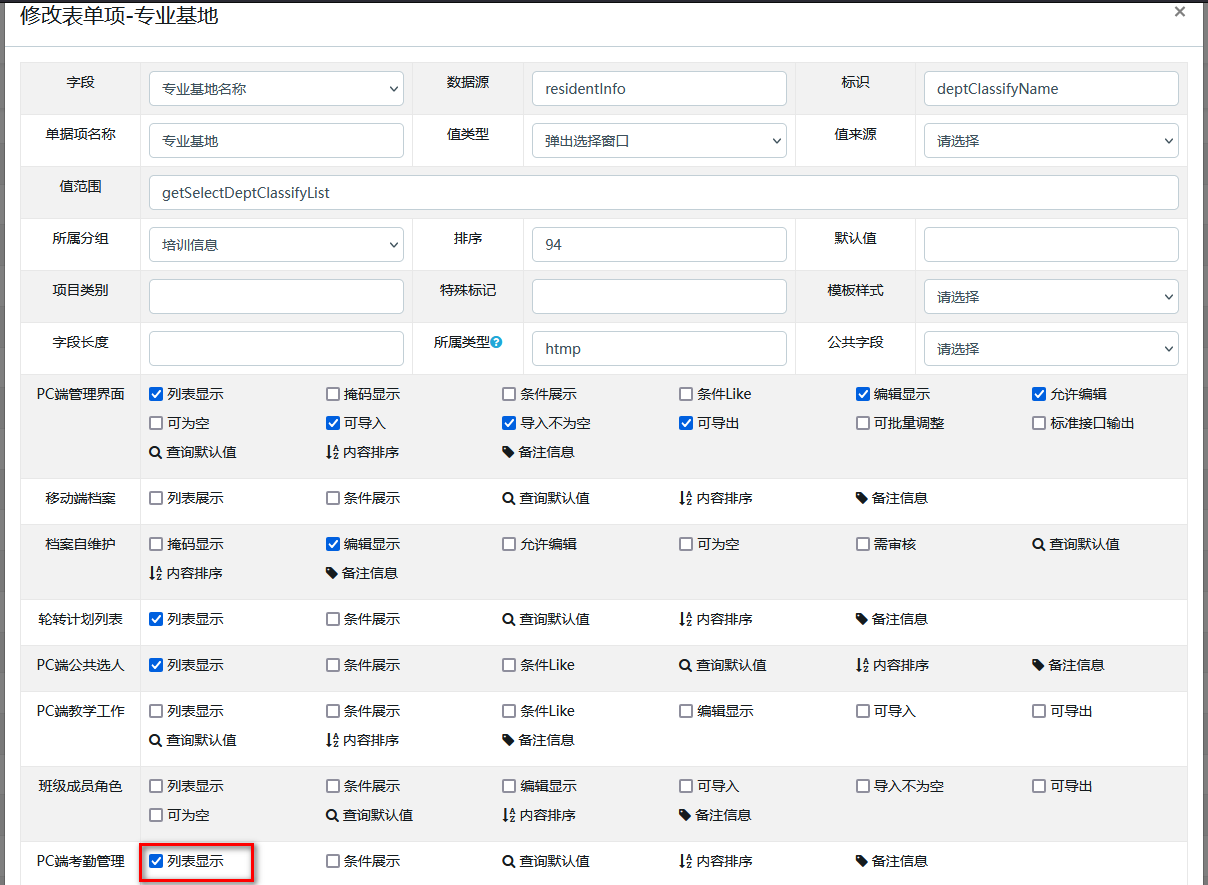Check 导入不为空 in 班级成员角色 row

(863, 786)
